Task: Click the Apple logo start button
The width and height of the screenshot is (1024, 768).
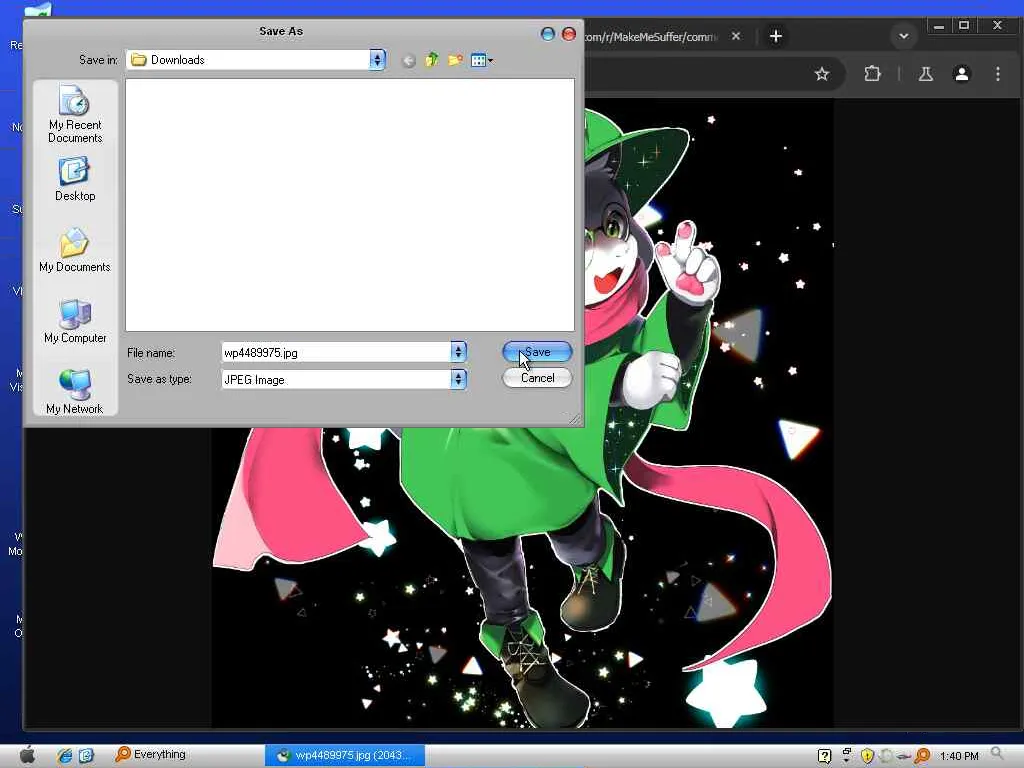Action: [x=27, y=756]
